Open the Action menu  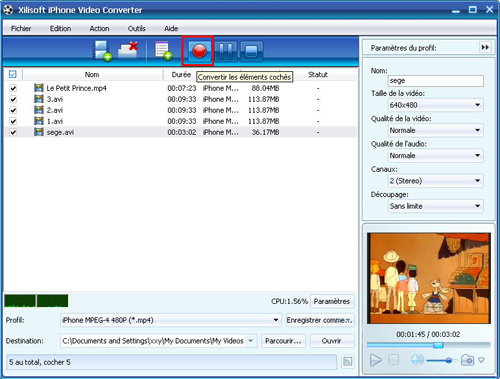pyautogui.click(x=99, y=28)
